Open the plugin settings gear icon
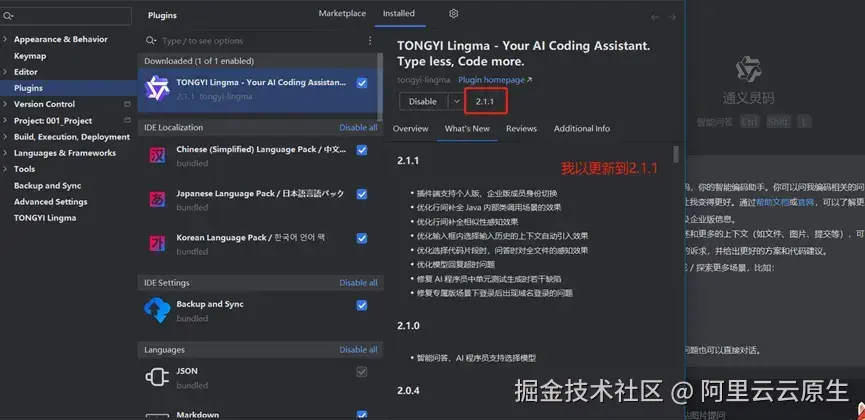The image size is (865, 420). click(x=453, y=14)
